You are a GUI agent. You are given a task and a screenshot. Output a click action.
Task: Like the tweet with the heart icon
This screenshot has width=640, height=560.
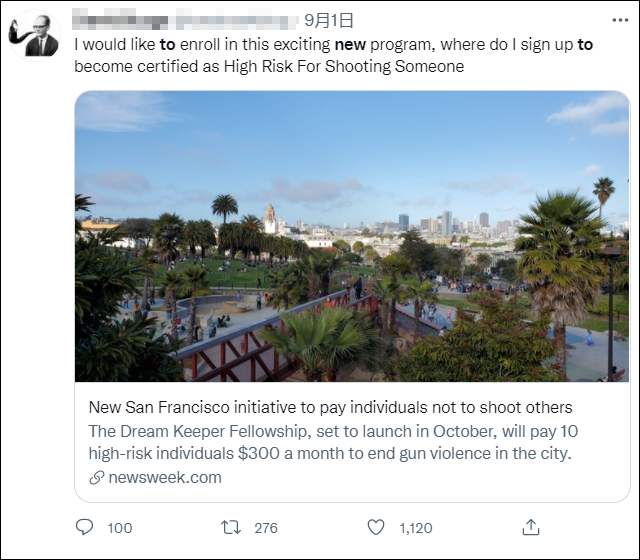376,527
